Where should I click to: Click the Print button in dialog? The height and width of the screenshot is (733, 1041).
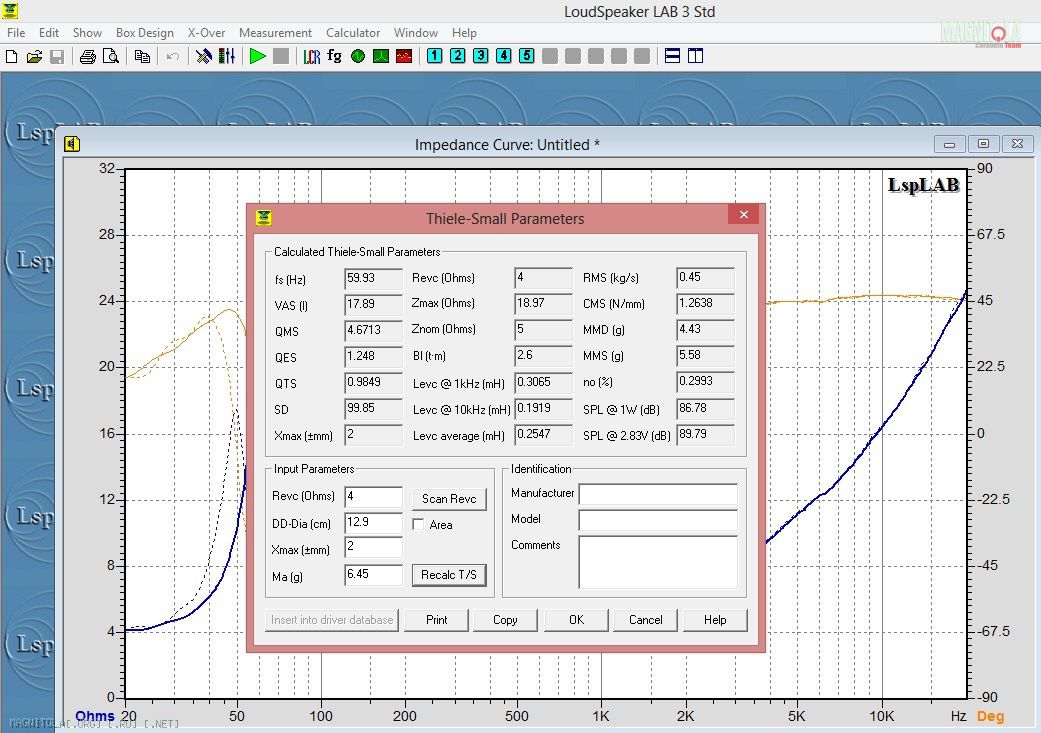437,620
